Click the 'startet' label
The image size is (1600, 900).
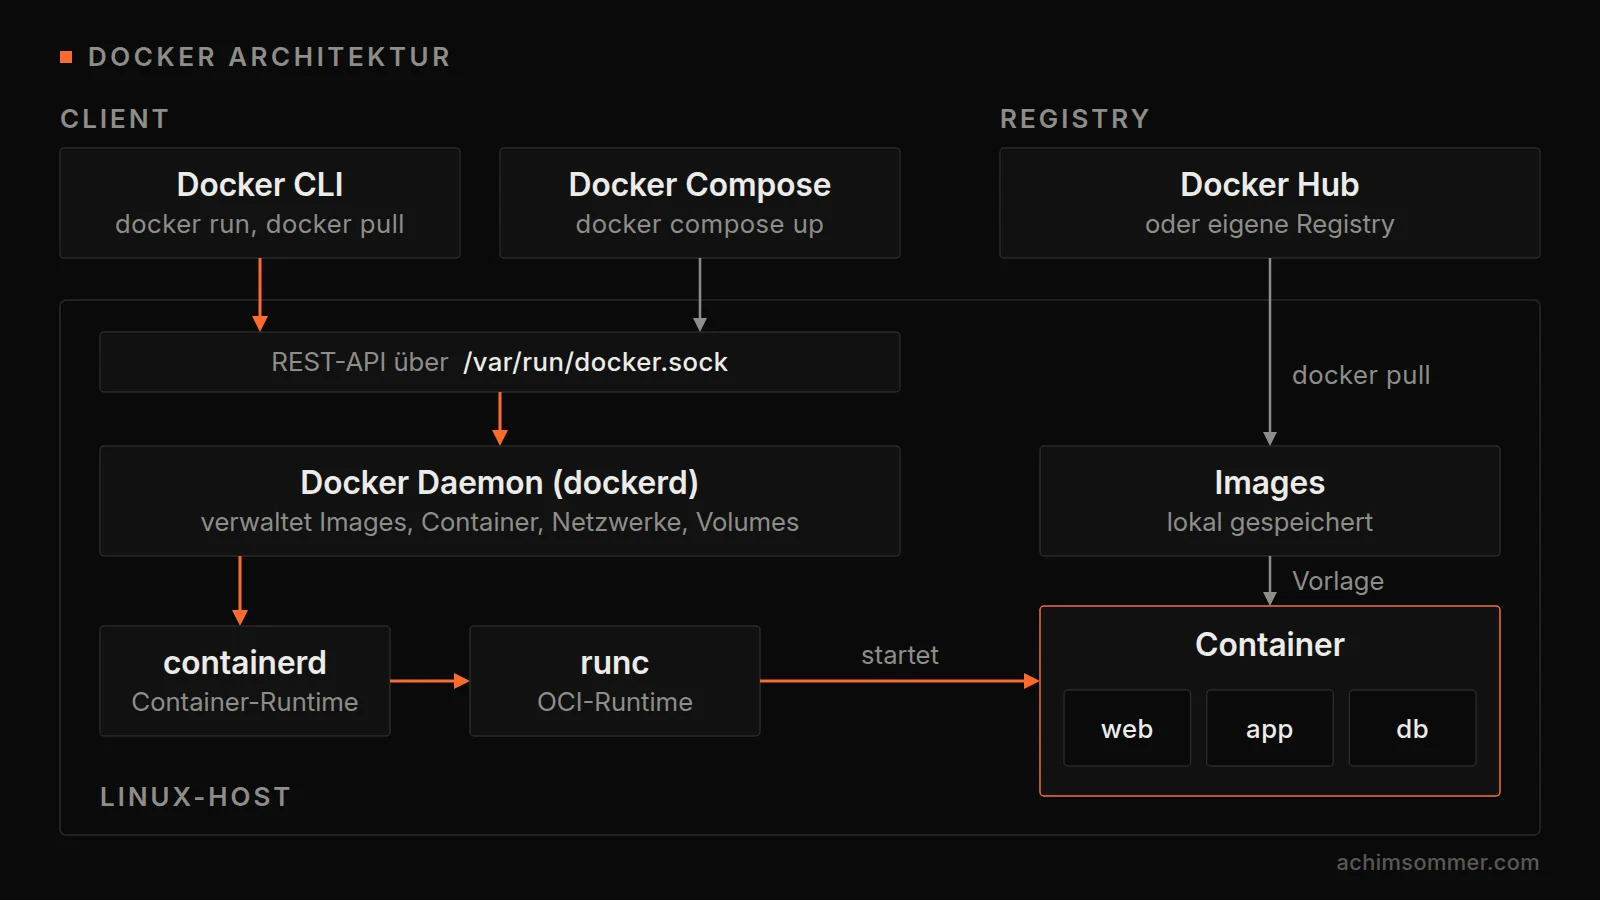point(900,655)
